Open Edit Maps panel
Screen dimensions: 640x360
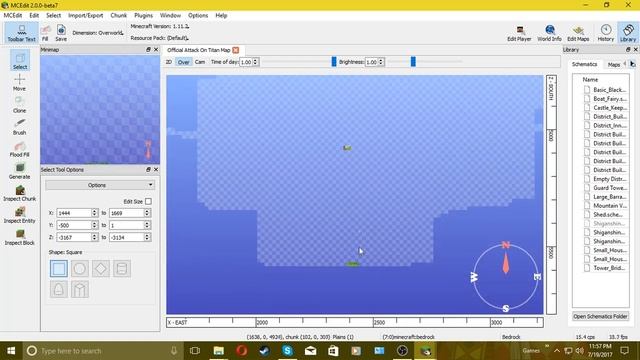point(578,33)
